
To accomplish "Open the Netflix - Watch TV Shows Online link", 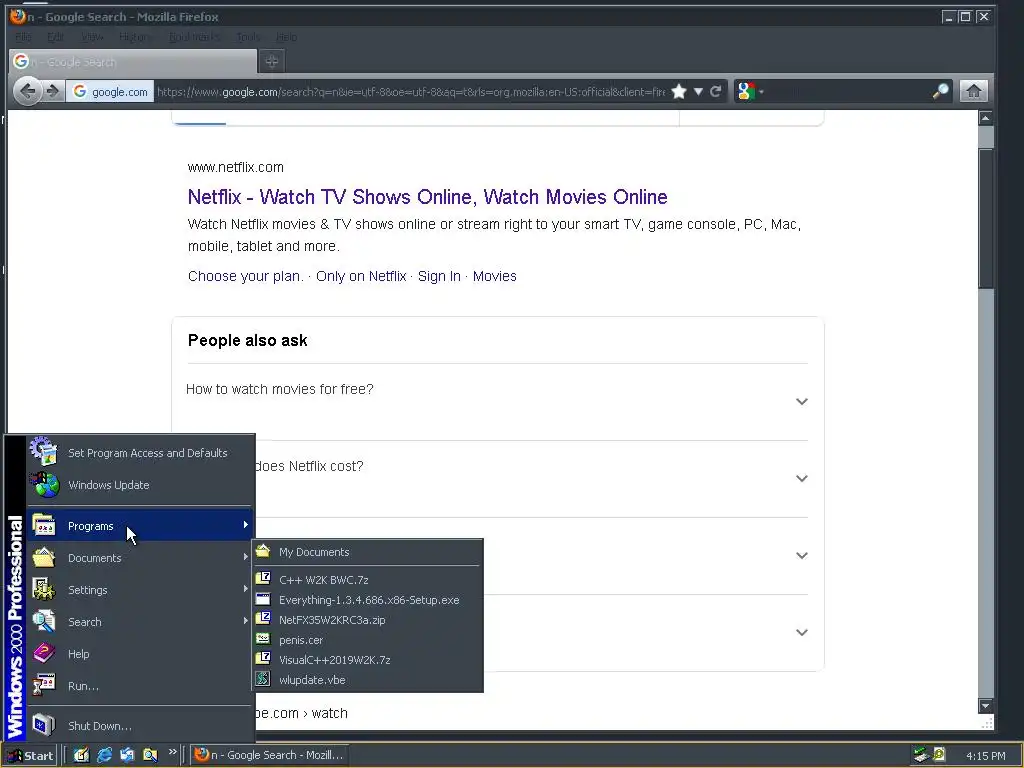I will (x=427, y=197).
